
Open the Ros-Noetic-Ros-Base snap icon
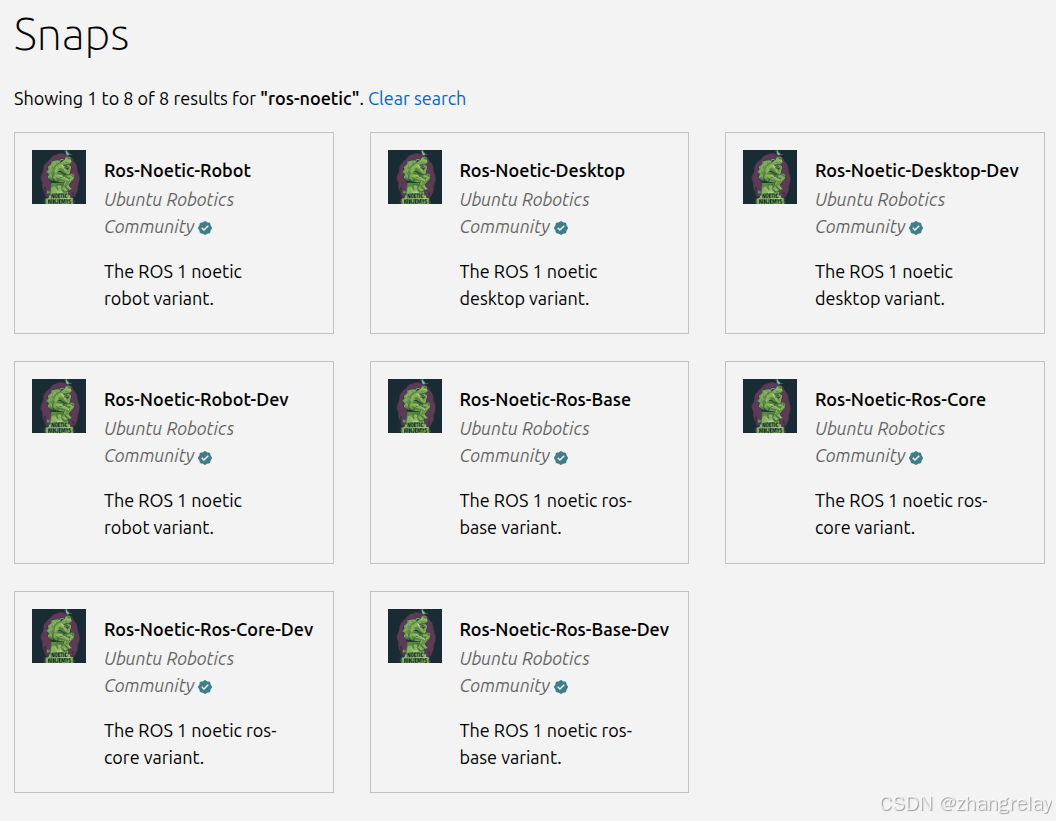(415, 406)
